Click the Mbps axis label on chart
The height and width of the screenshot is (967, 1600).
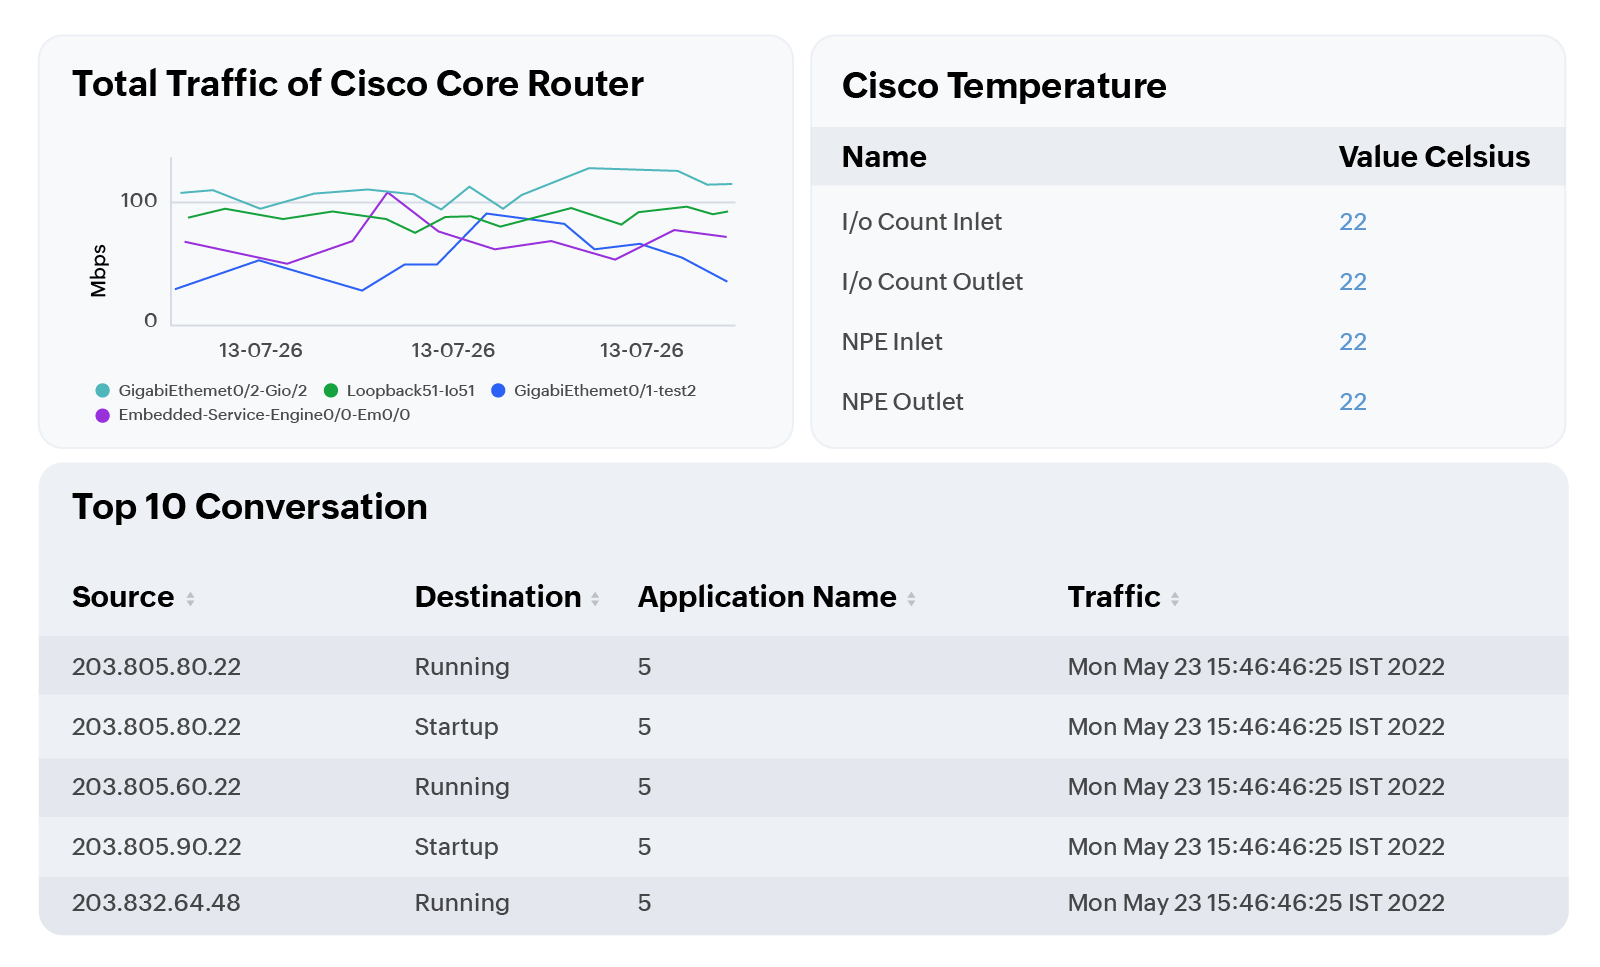tap(98, 271)
